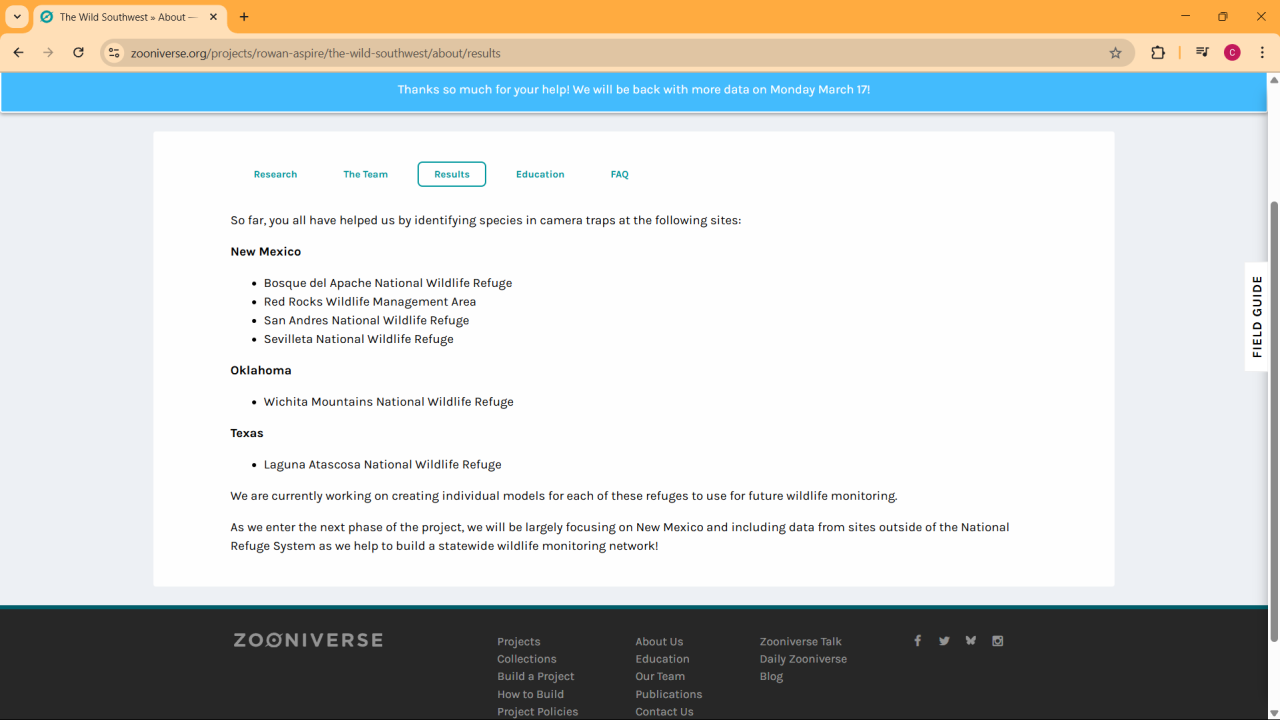This screenshot has width=1280, height=720.
Task: Click the blue announcement banner text
Action: (634, 89)
